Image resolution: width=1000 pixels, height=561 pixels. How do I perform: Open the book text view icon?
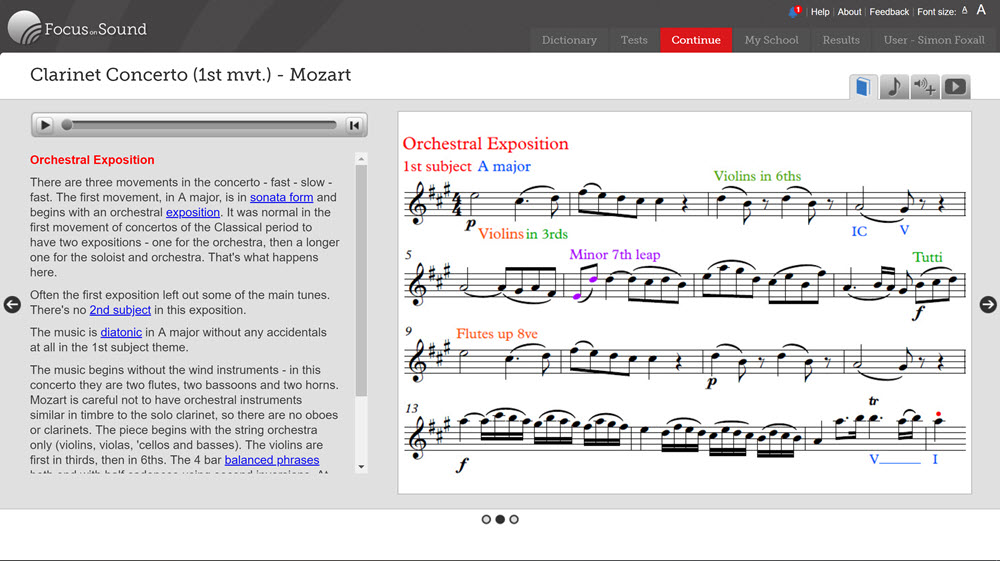tap(863, 87)
